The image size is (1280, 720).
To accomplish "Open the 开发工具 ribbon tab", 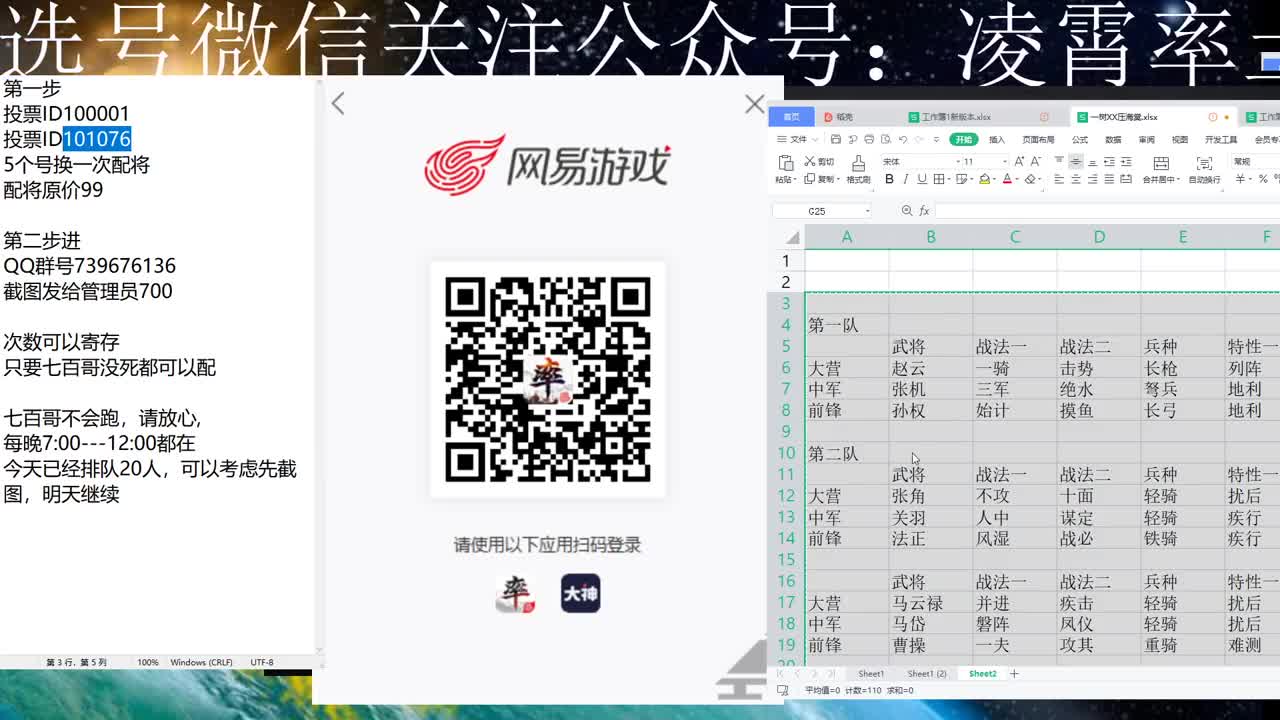I will pos(1221,140).
